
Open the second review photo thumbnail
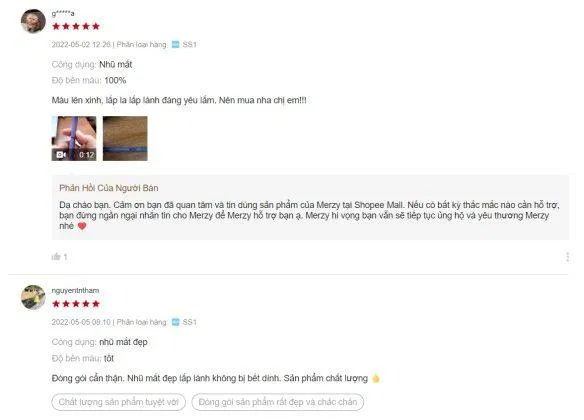(x=125, y=139)
